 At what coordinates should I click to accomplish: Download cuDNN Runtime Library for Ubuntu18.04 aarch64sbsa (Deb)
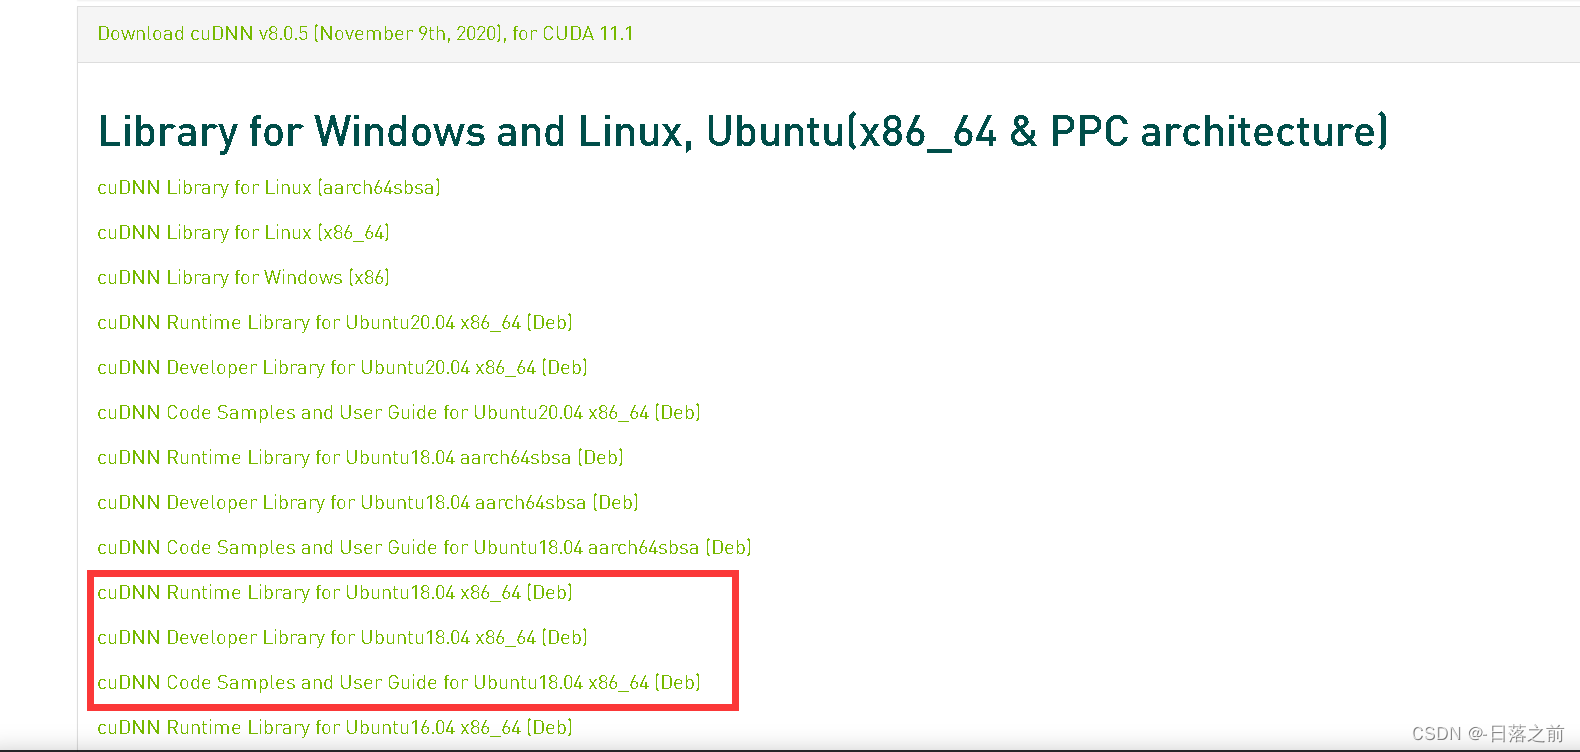[360, 457]
